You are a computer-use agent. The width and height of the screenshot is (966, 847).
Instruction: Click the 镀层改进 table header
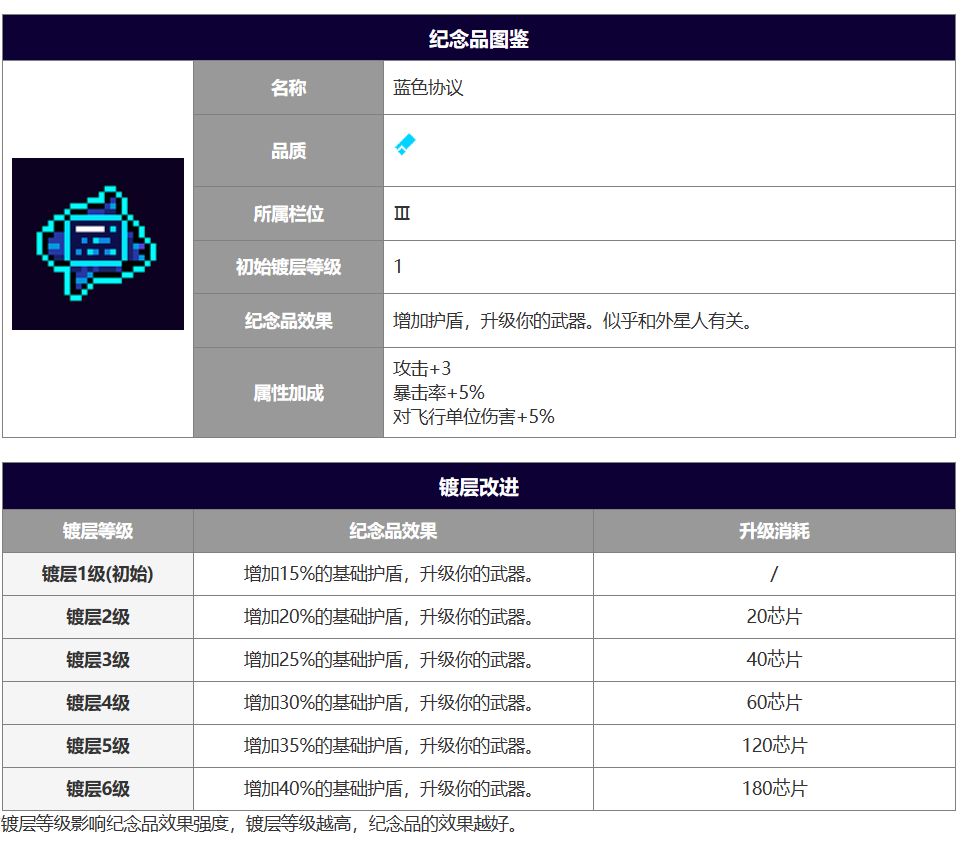coord(479,487)
